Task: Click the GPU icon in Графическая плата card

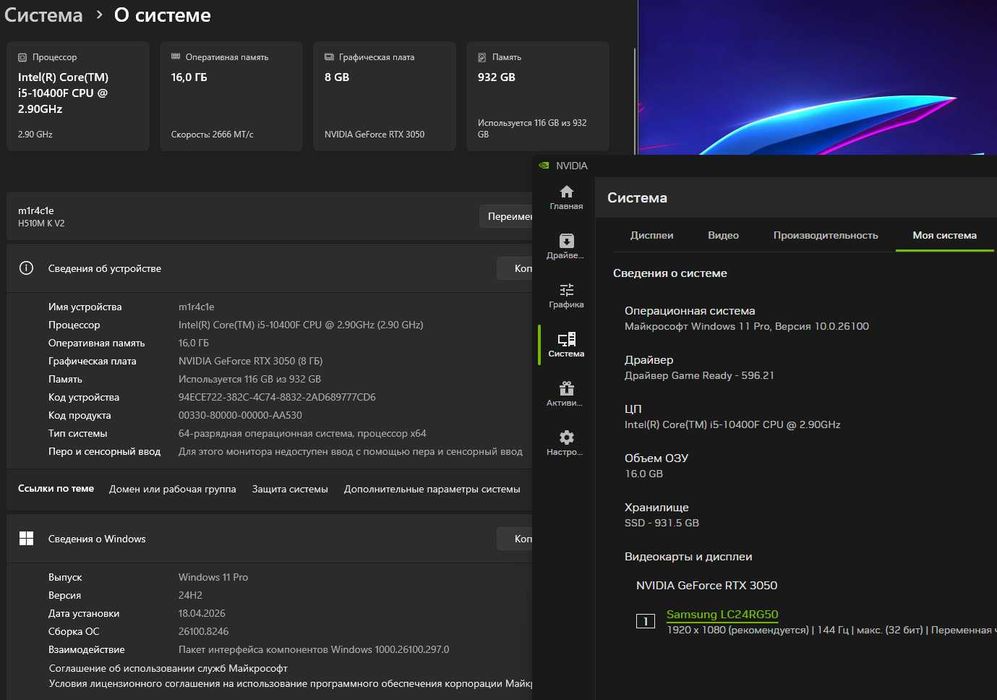Action: point(329,57)
